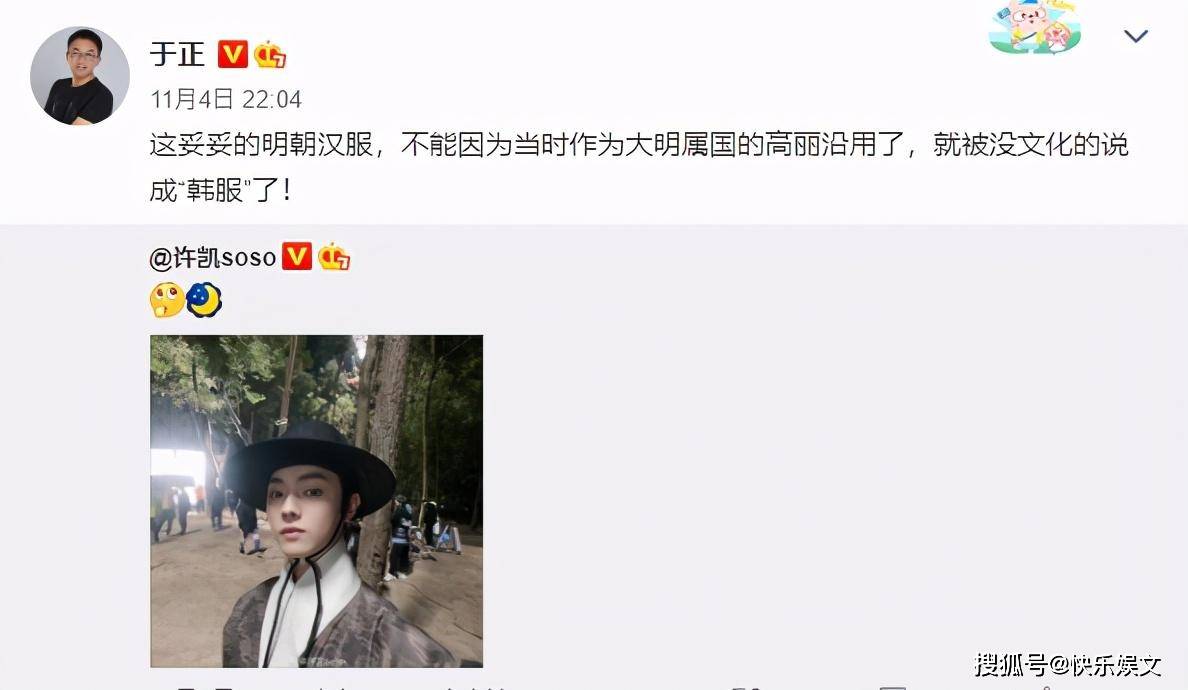
Task: Click the crown membership badge beside 于正
Action: (x=270, y=55)
